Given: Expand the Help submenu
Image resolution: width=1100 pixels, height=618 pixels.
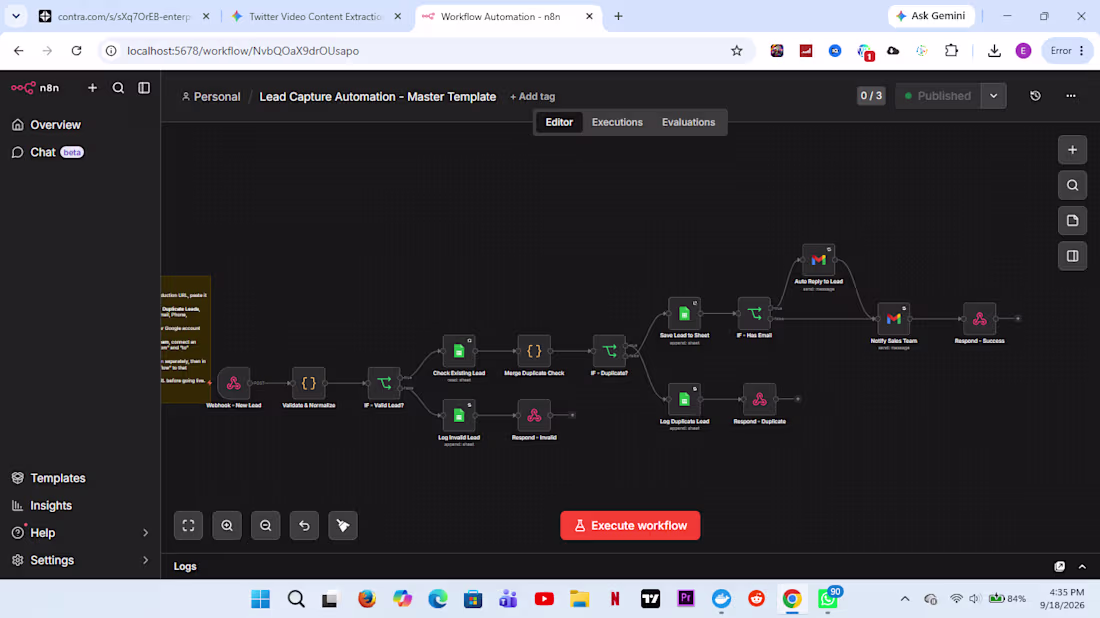Looking at the screenshot, I should tap(145, 533).
